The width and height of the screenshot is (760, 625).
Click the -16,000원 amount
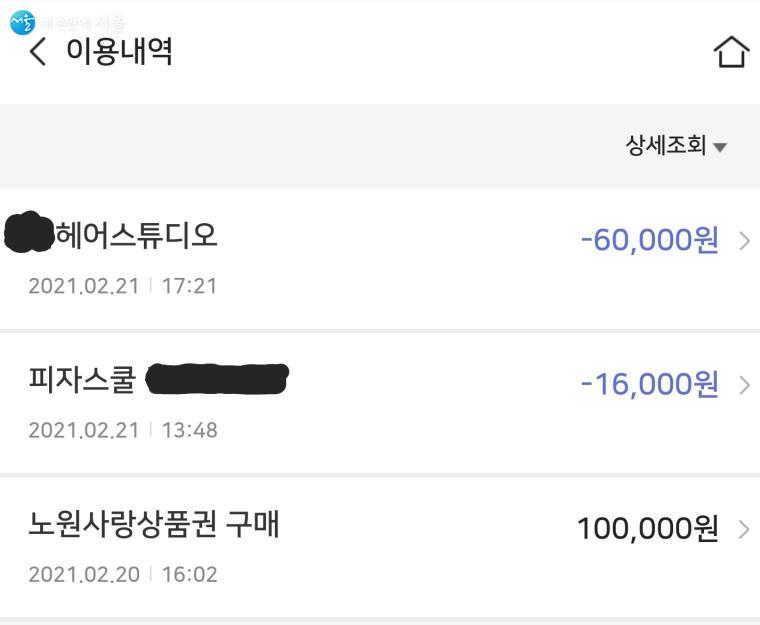click(649, 384)
